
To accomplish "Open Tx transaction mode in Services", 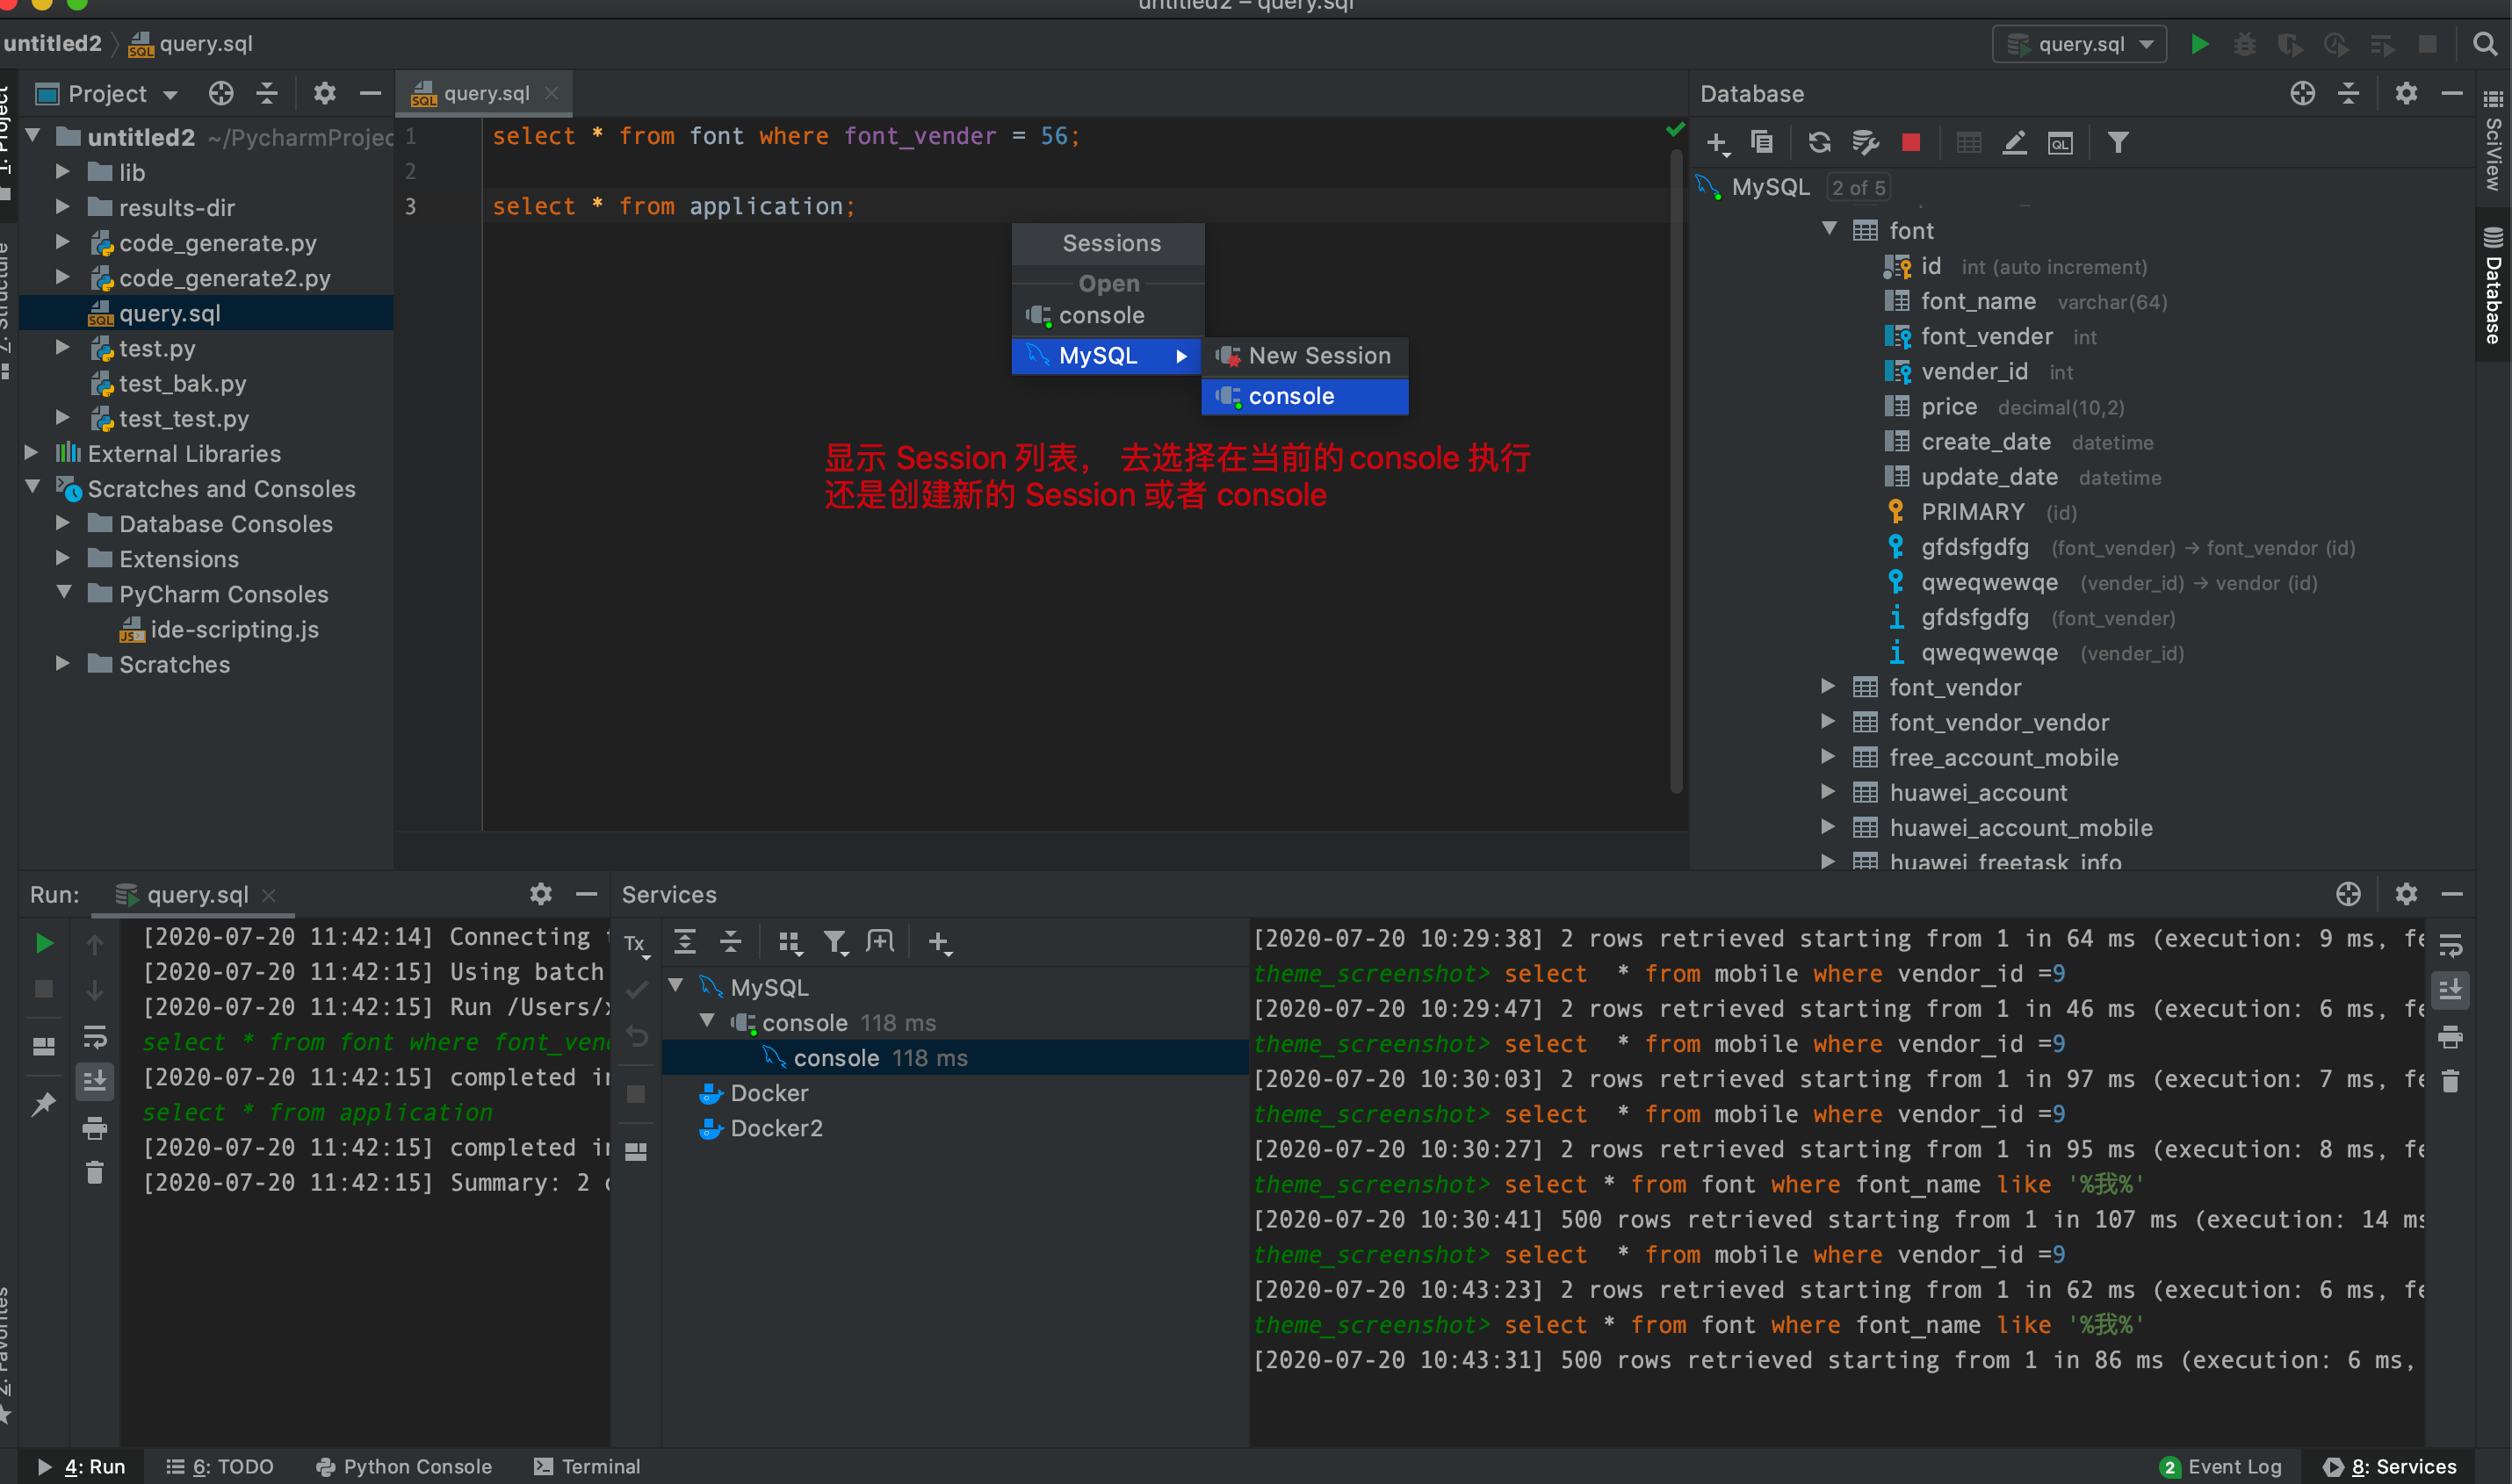I will [x=636, y=943].
